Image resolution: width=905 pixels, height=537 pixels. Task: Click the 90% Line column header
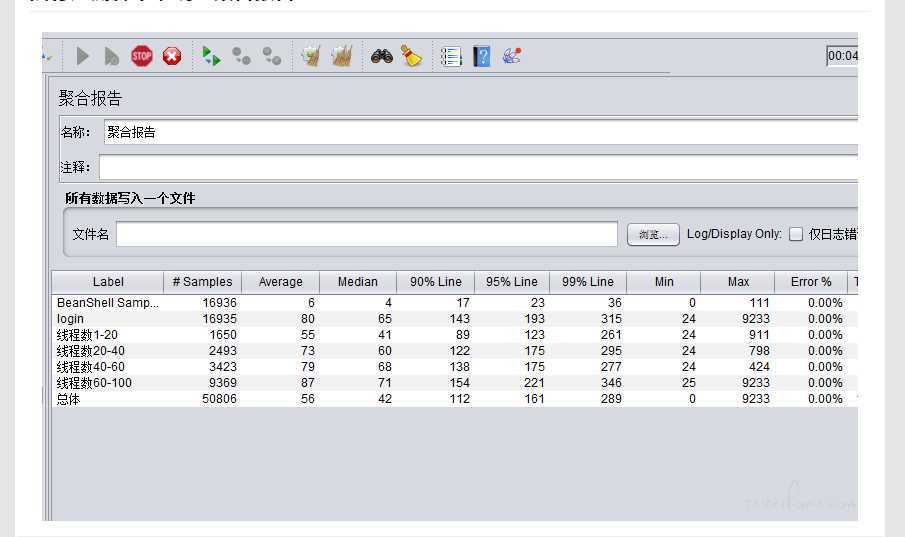[x=436, y=282]
